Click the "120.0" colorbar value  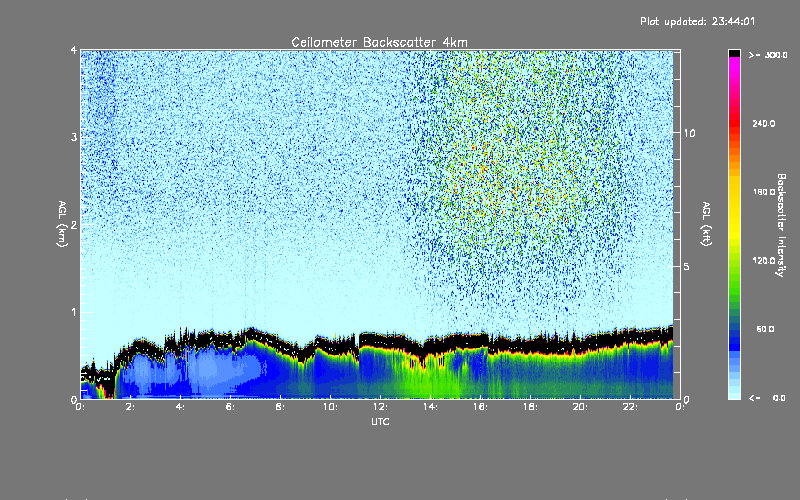[764, 261]
